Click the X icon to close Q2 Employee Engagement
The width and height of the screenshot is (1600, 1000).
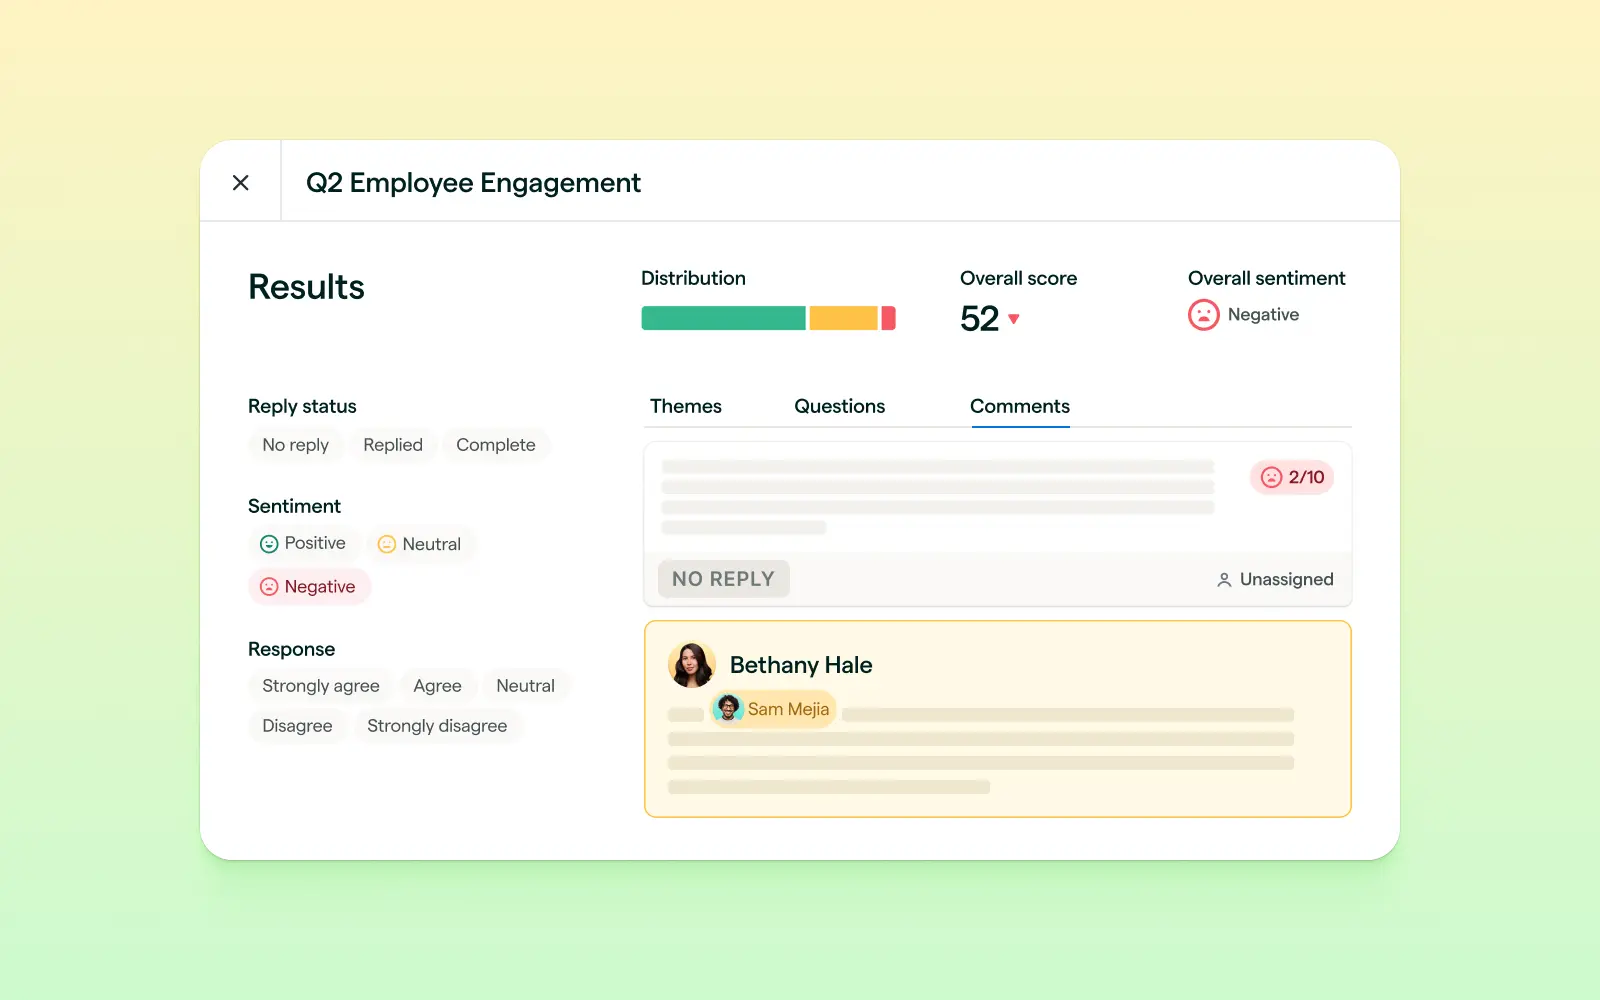pos(240,181)
